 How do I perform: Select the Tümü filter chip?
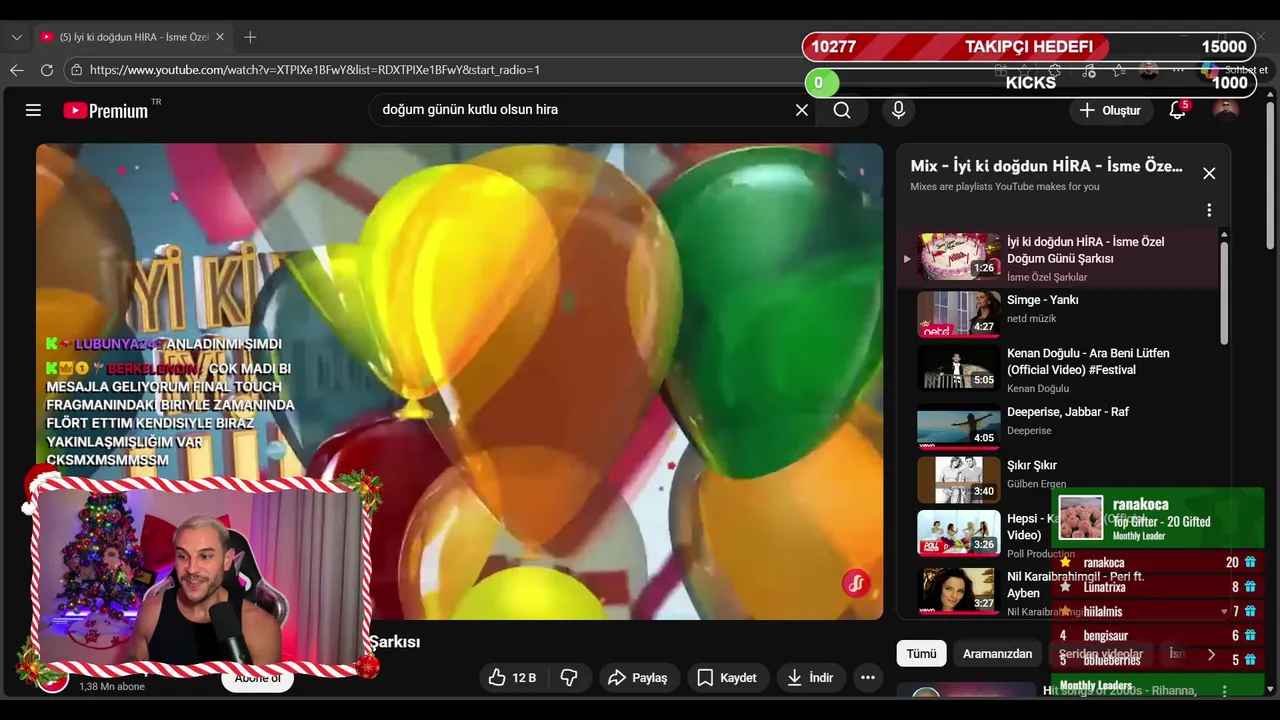click(x=921, y=653)
